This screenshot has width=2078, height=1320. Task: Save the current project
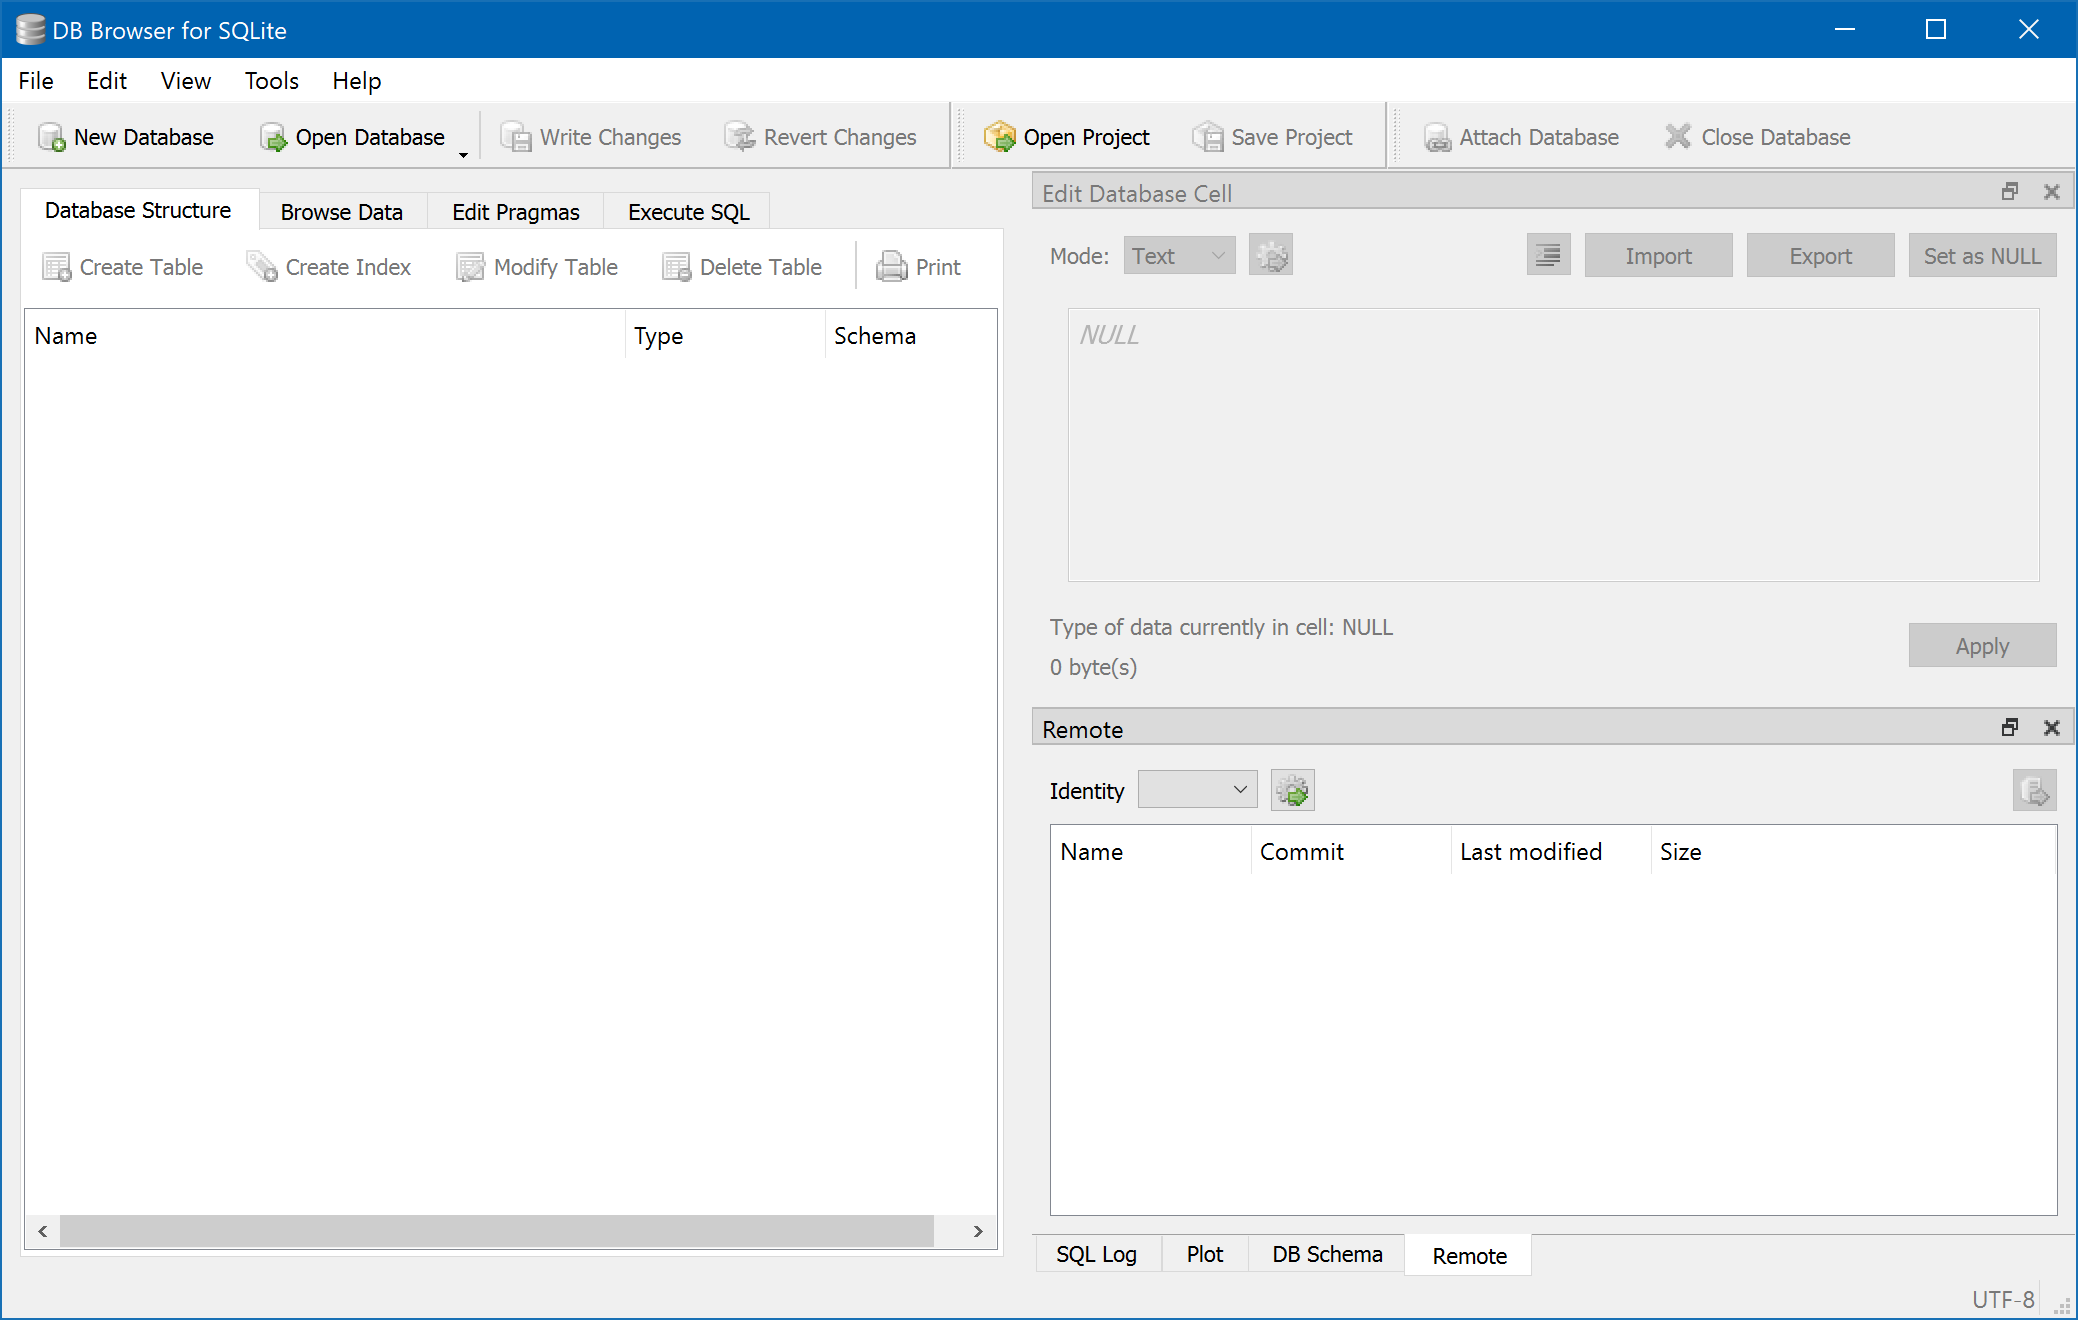(1274, 137)
